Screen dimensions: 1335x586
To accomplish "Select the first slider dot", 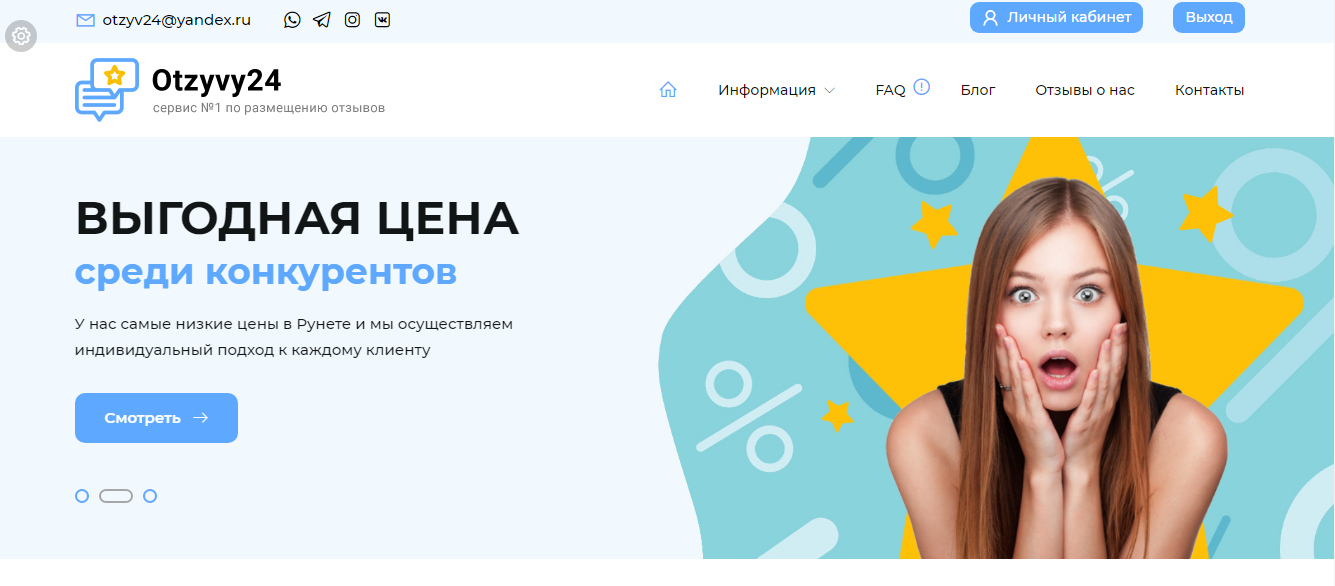I will [82, 496].
